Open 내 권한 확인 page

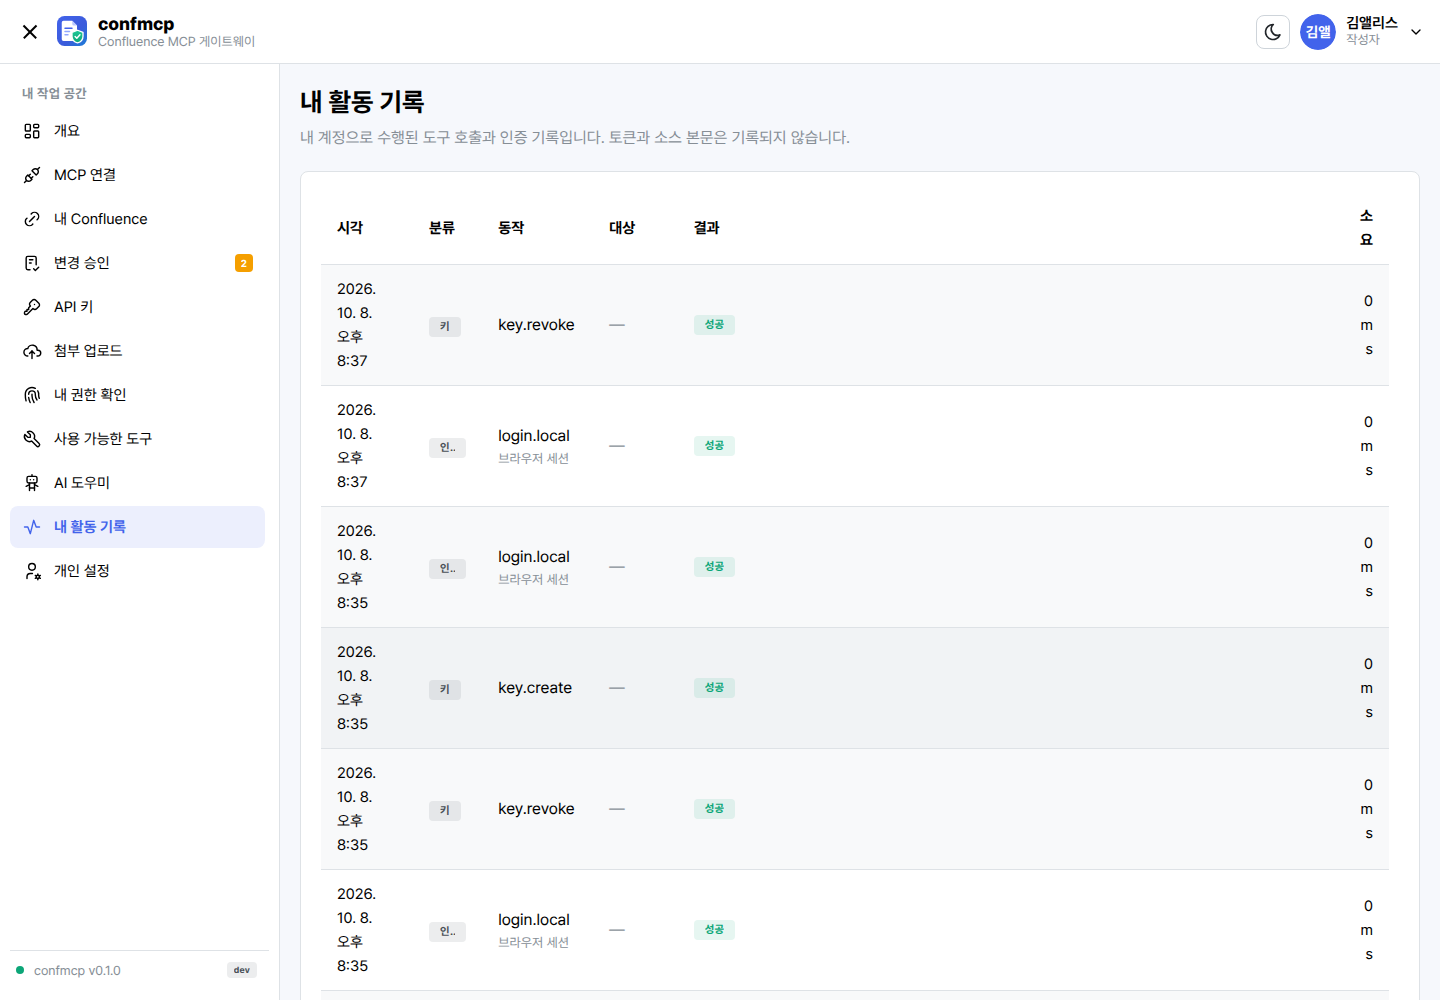click(x=137, y=395)
